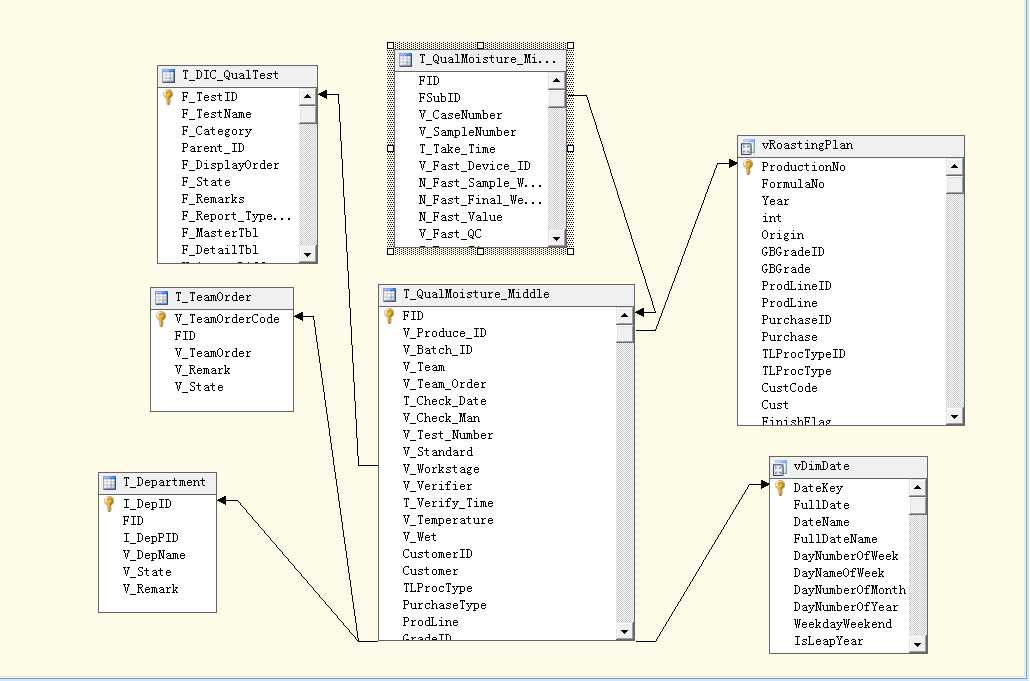Select the FSubID column

pyautogui.click(x=439, y=98)
